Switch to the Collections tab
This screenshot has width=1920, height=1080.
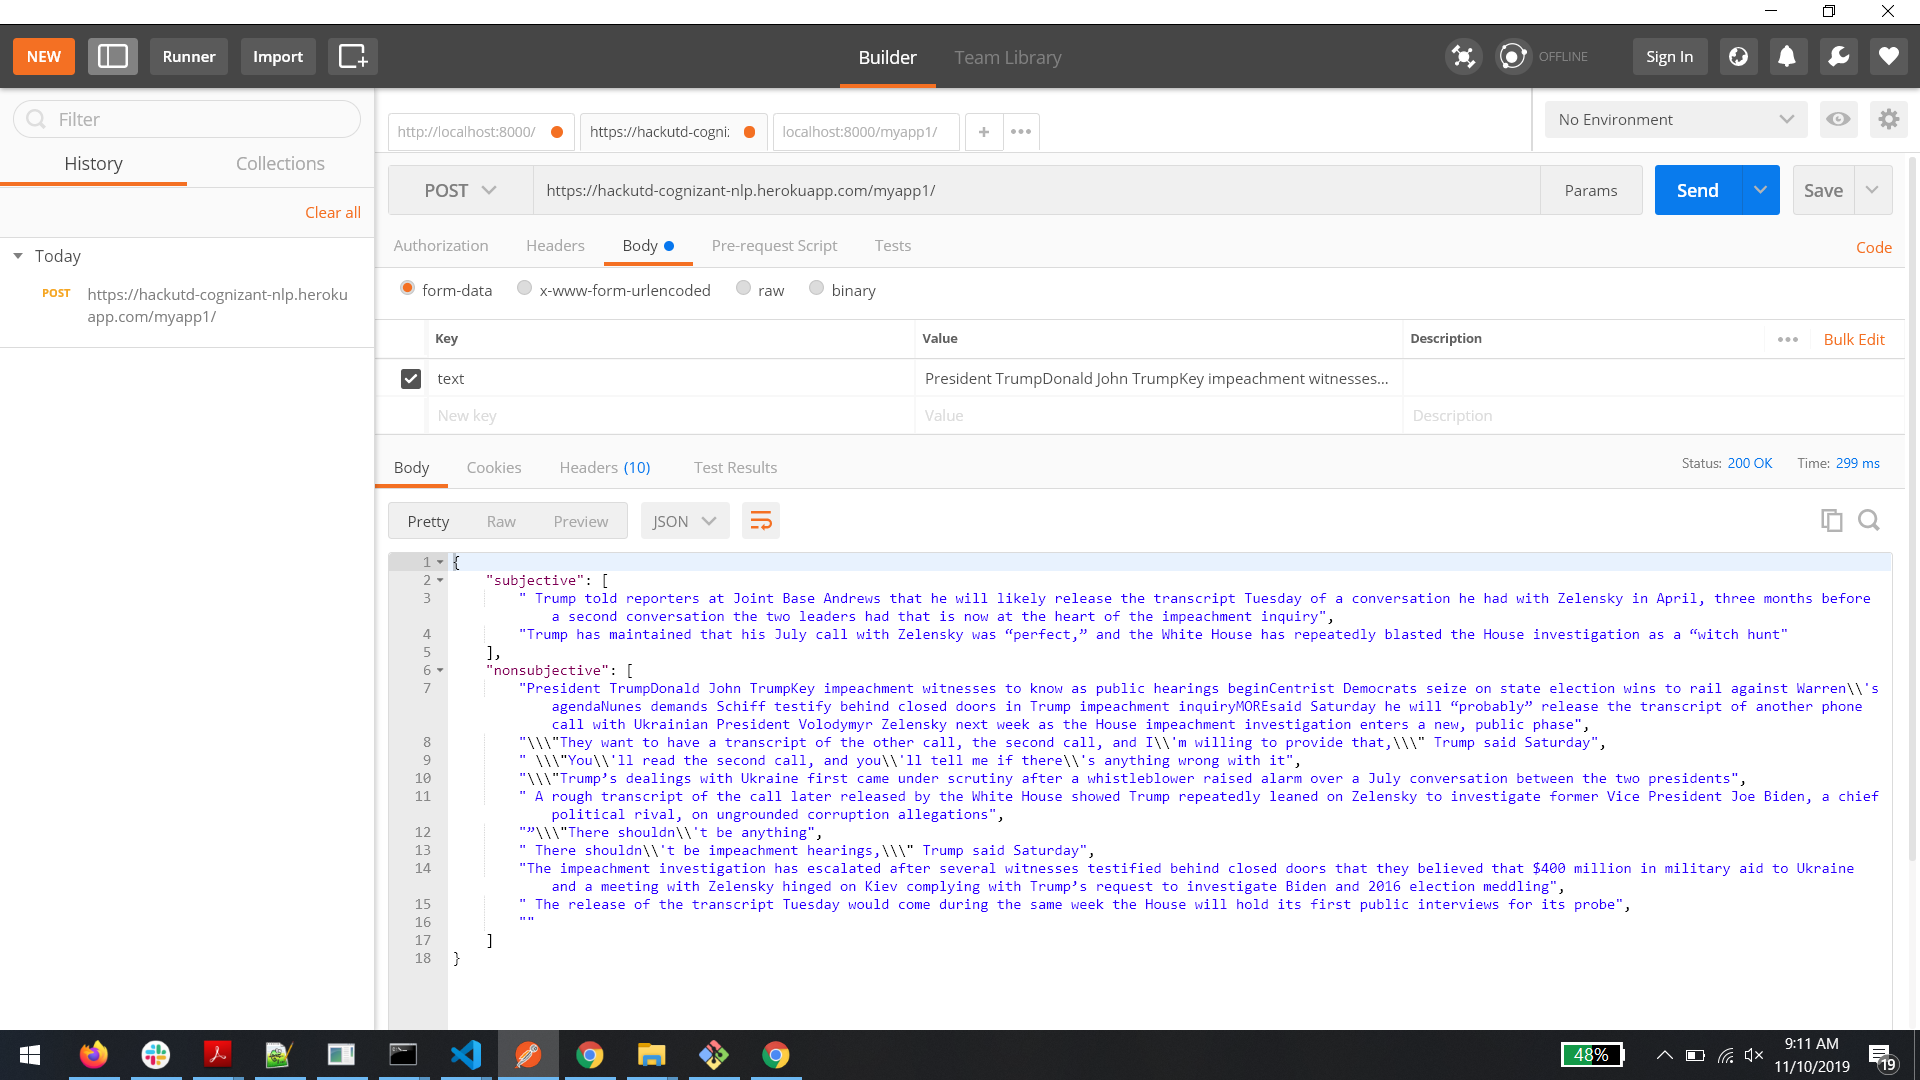tap(280, 164)
